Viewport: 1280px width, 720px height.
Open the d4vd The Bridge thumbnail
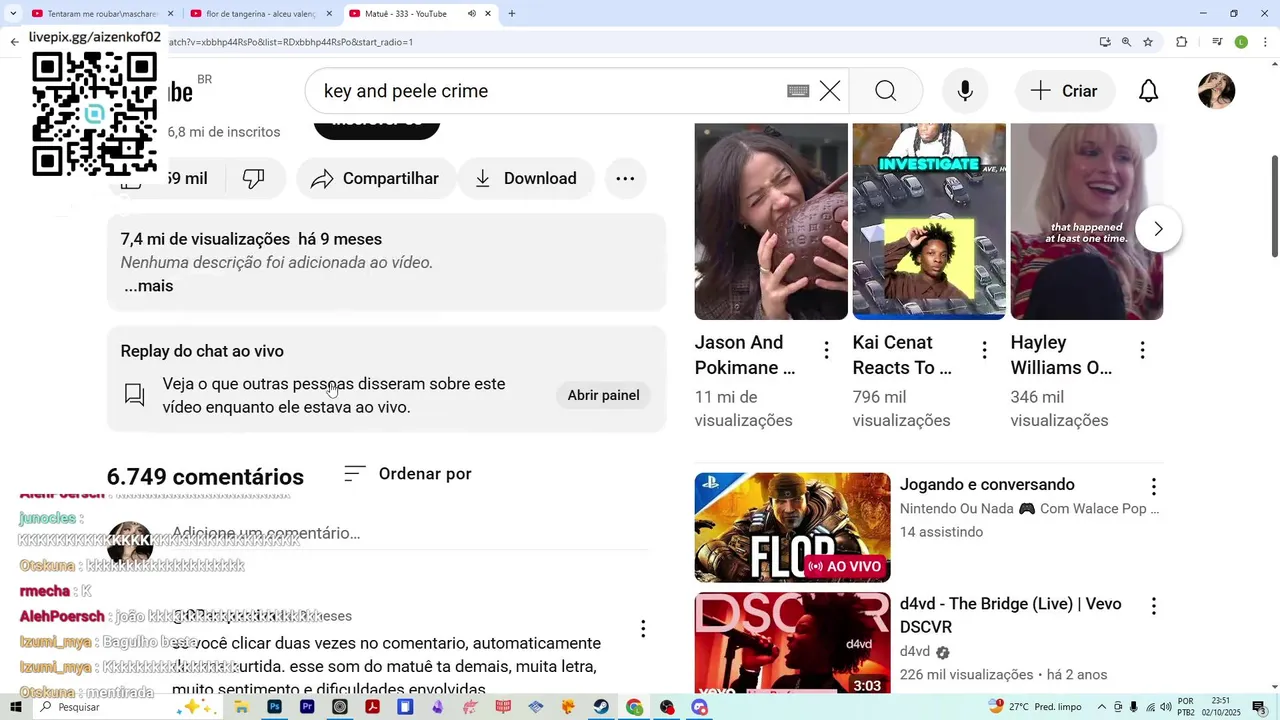(792, 642)
